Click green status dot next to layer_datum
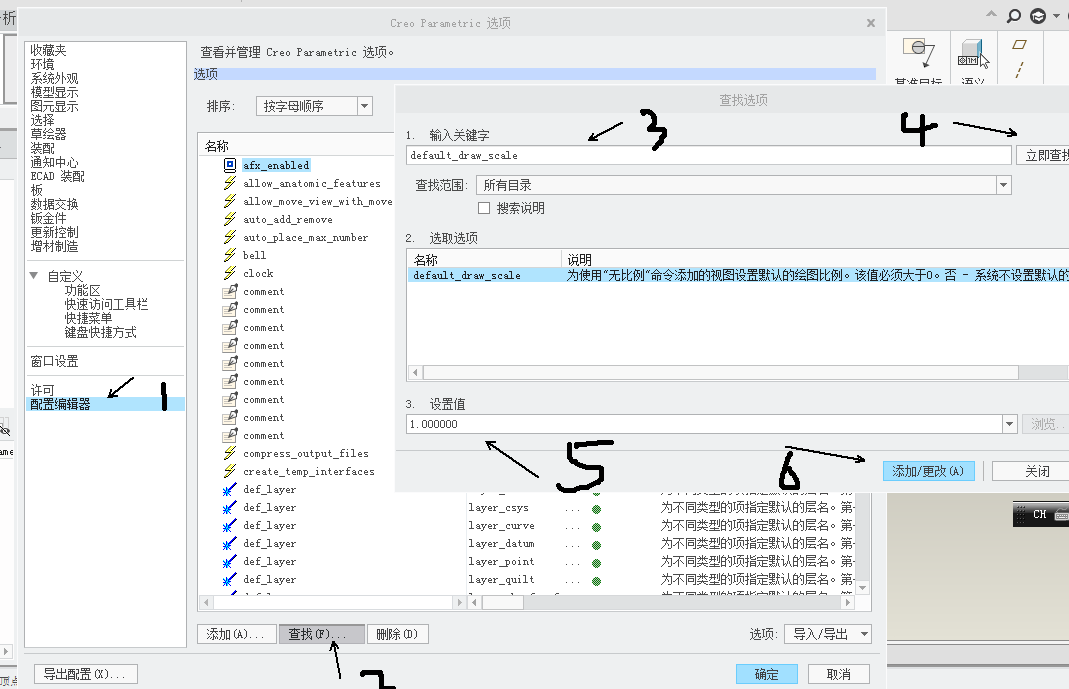1069x689 pixels. 597,545
